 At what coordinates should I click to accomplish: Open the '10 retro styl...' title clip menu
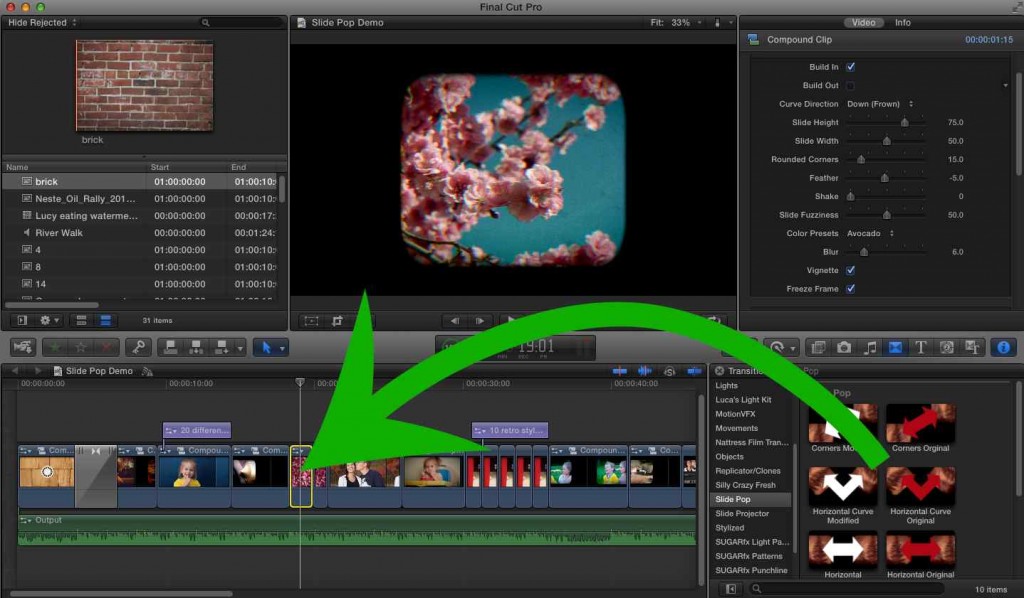(x=480, y=430)
